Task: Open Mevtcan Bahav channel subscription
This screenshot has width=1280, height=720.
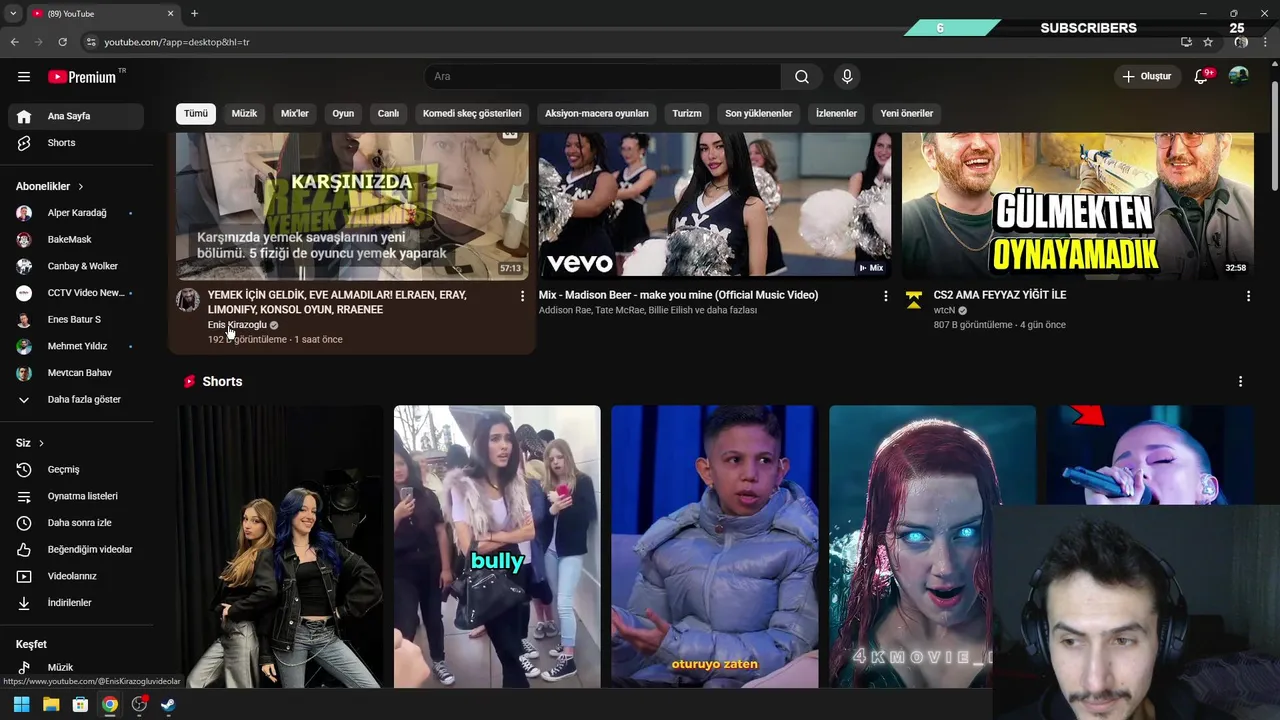Action: 76,373
